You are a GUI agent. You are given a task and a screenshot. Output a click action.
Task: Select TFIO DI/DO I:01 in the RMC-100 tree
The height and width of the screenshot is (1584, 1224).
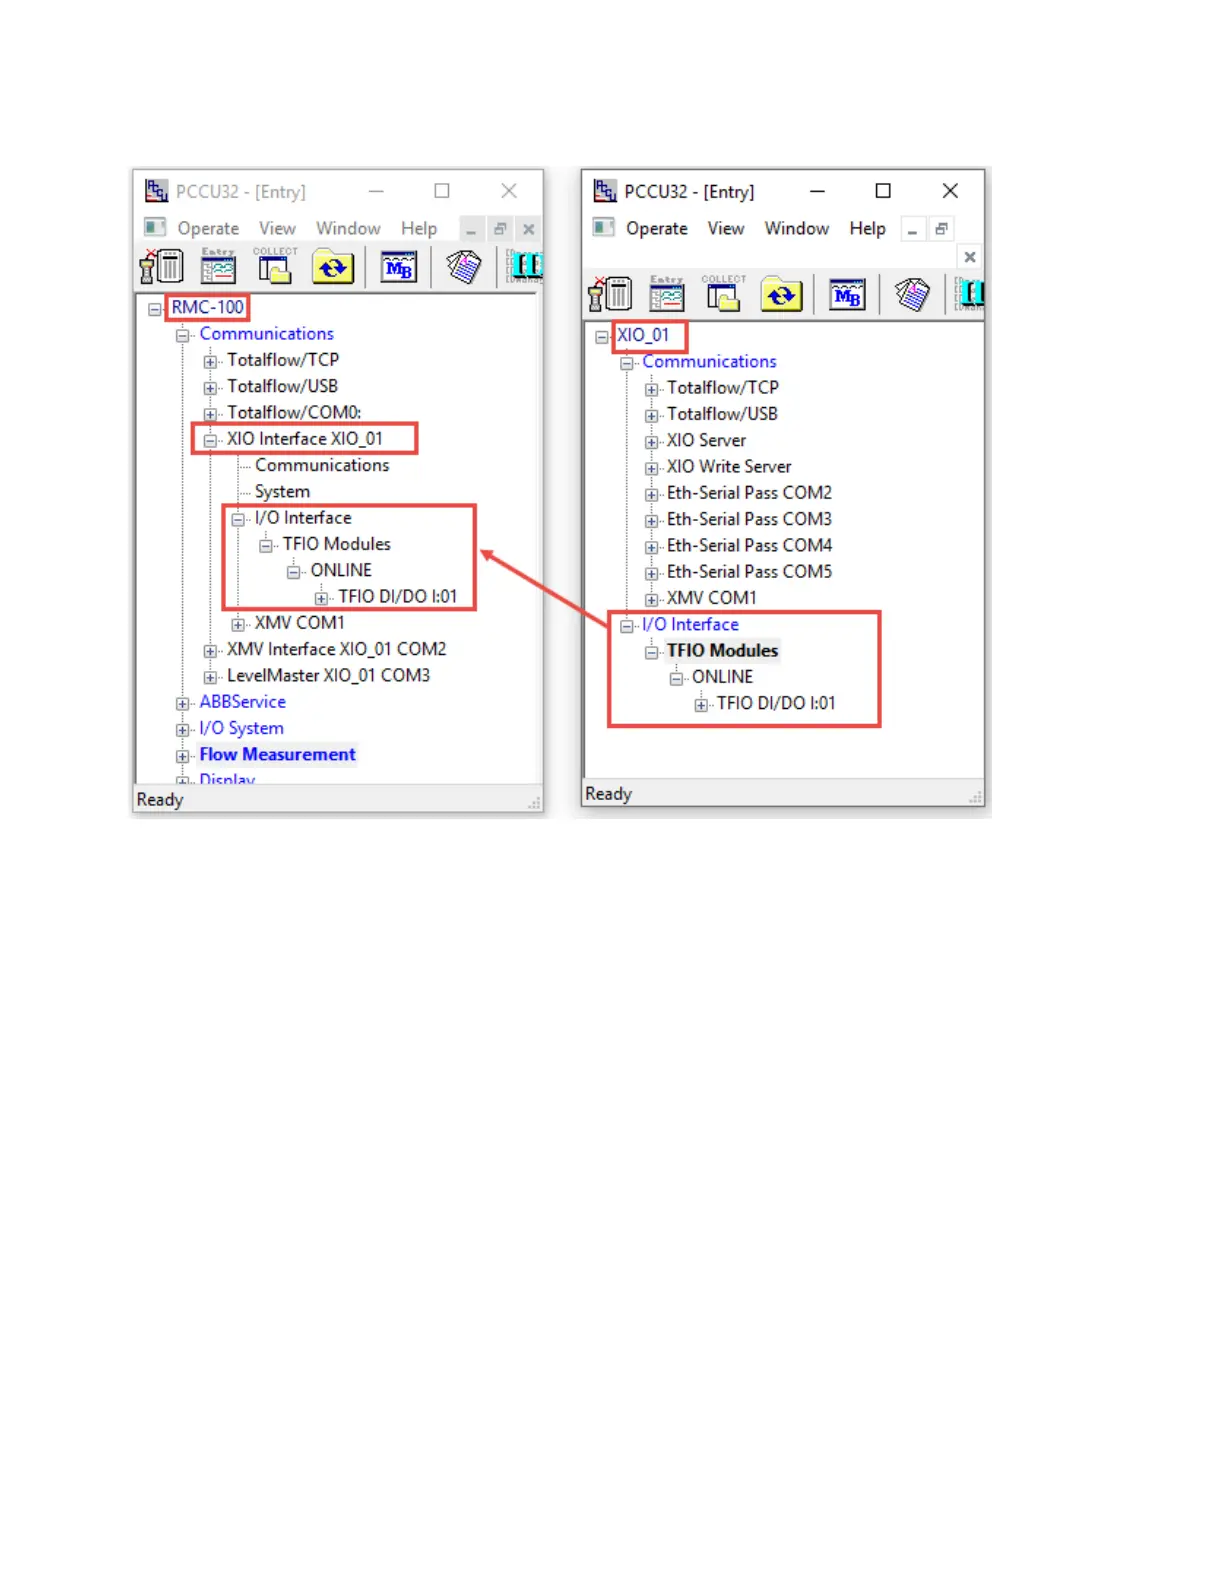click(x=397, y=596)
